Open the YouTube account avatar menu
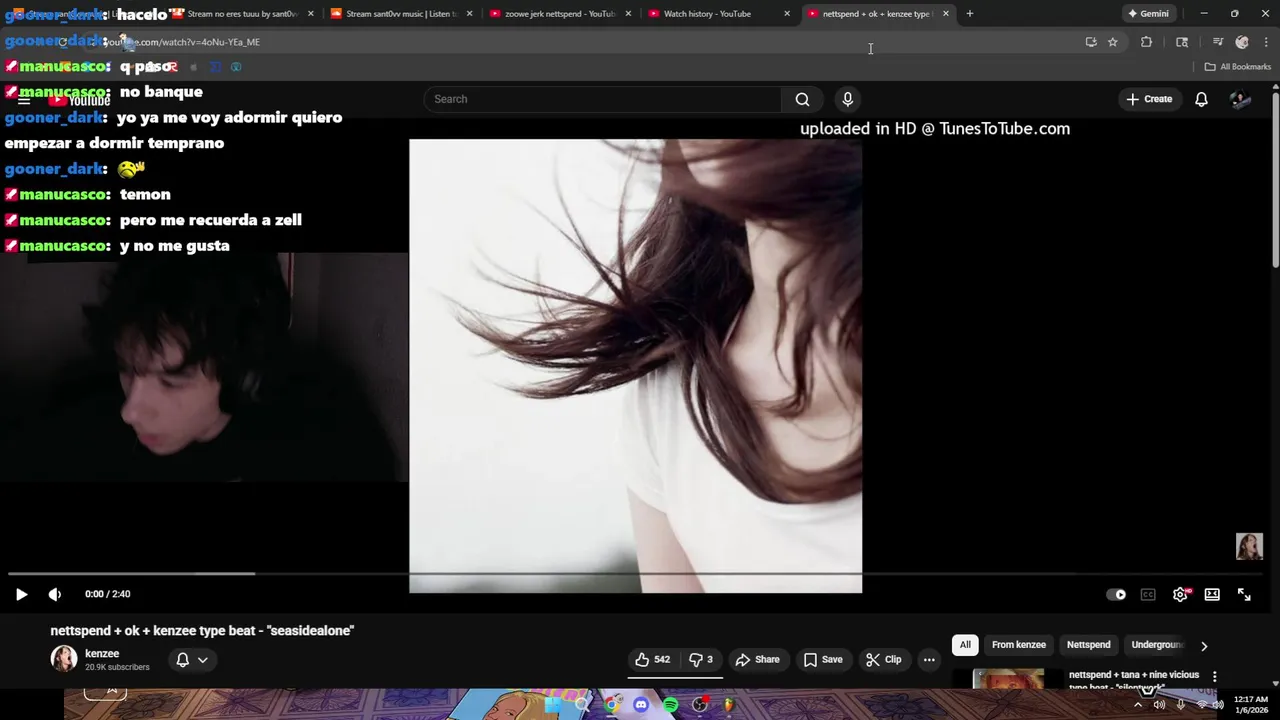Viewport: 1280px width, 720px height. (x=1241, y=99)
